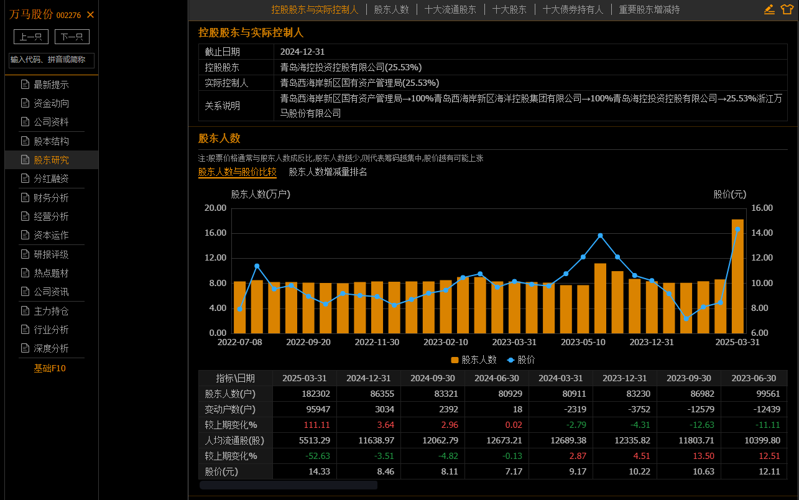Switch to 控股股东与实际控制人 top tab
The image size is (799, 500).
pos(314,10)
